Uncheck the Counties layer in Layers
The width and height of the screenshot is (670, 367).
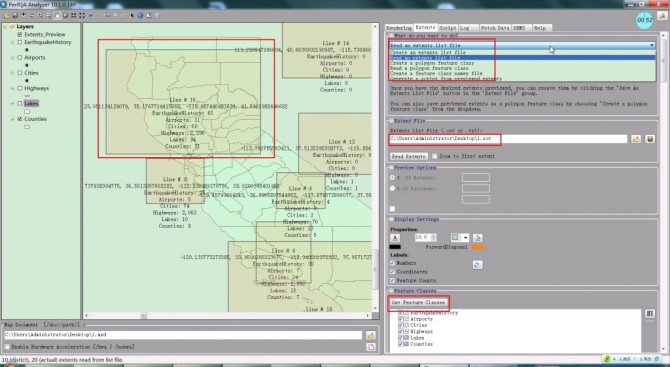point(20,119)
